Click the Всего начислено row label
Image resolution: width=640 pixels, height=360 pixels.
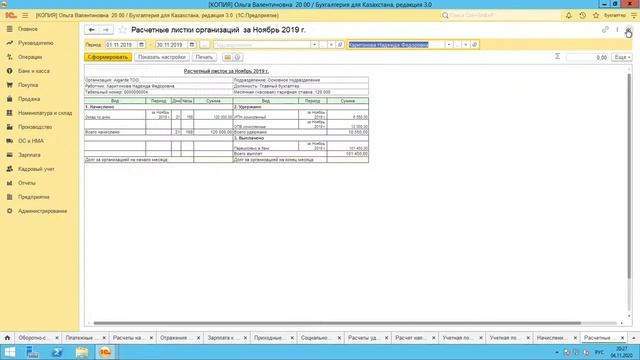pyautogui.click(x=102, y=132)
